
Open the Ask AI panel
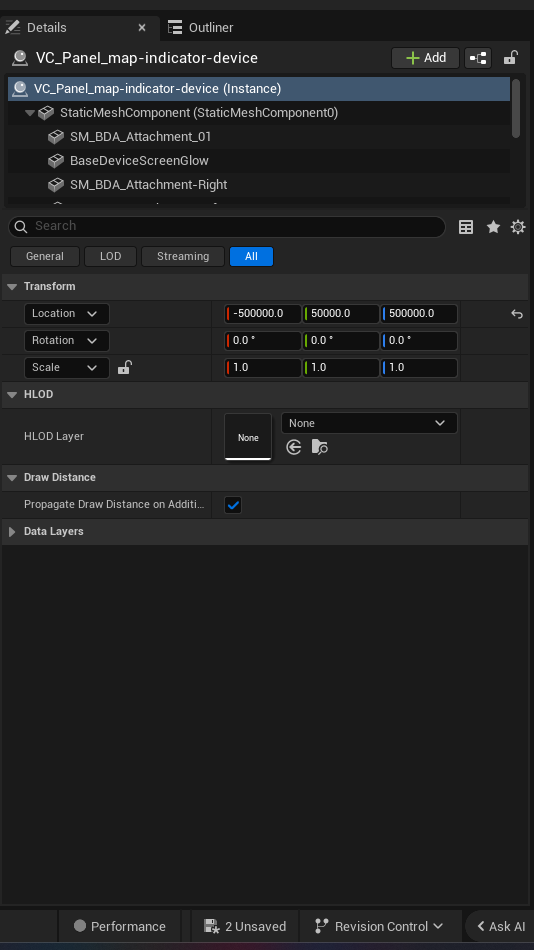[500, 926]
